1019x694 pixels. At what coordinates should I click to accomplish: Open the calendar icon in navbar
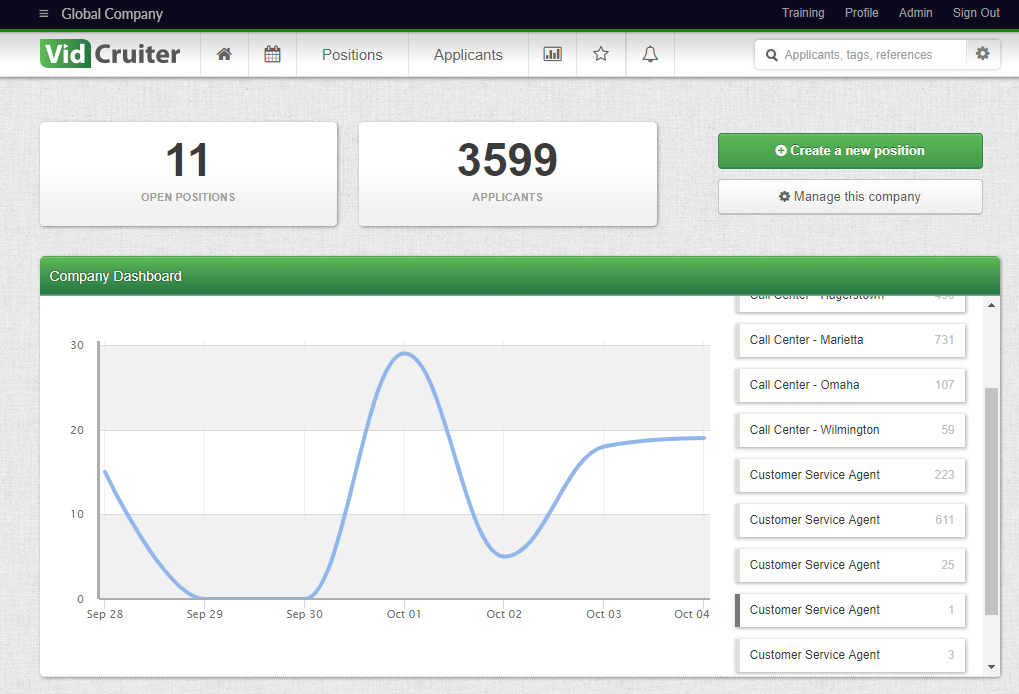click(x=272, y=54)
